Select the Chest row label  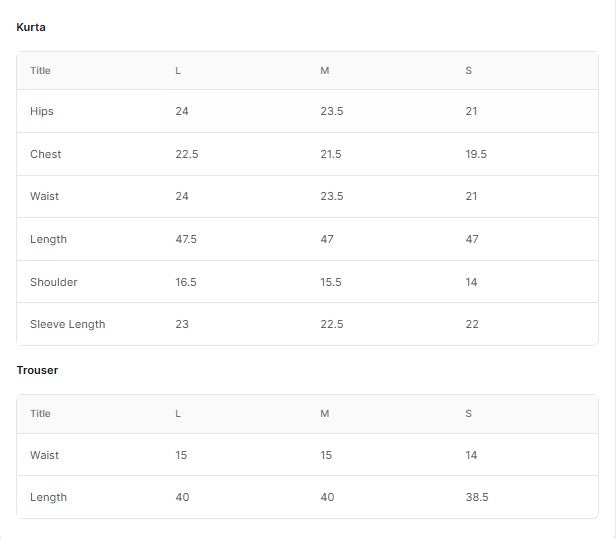[45, 154]
